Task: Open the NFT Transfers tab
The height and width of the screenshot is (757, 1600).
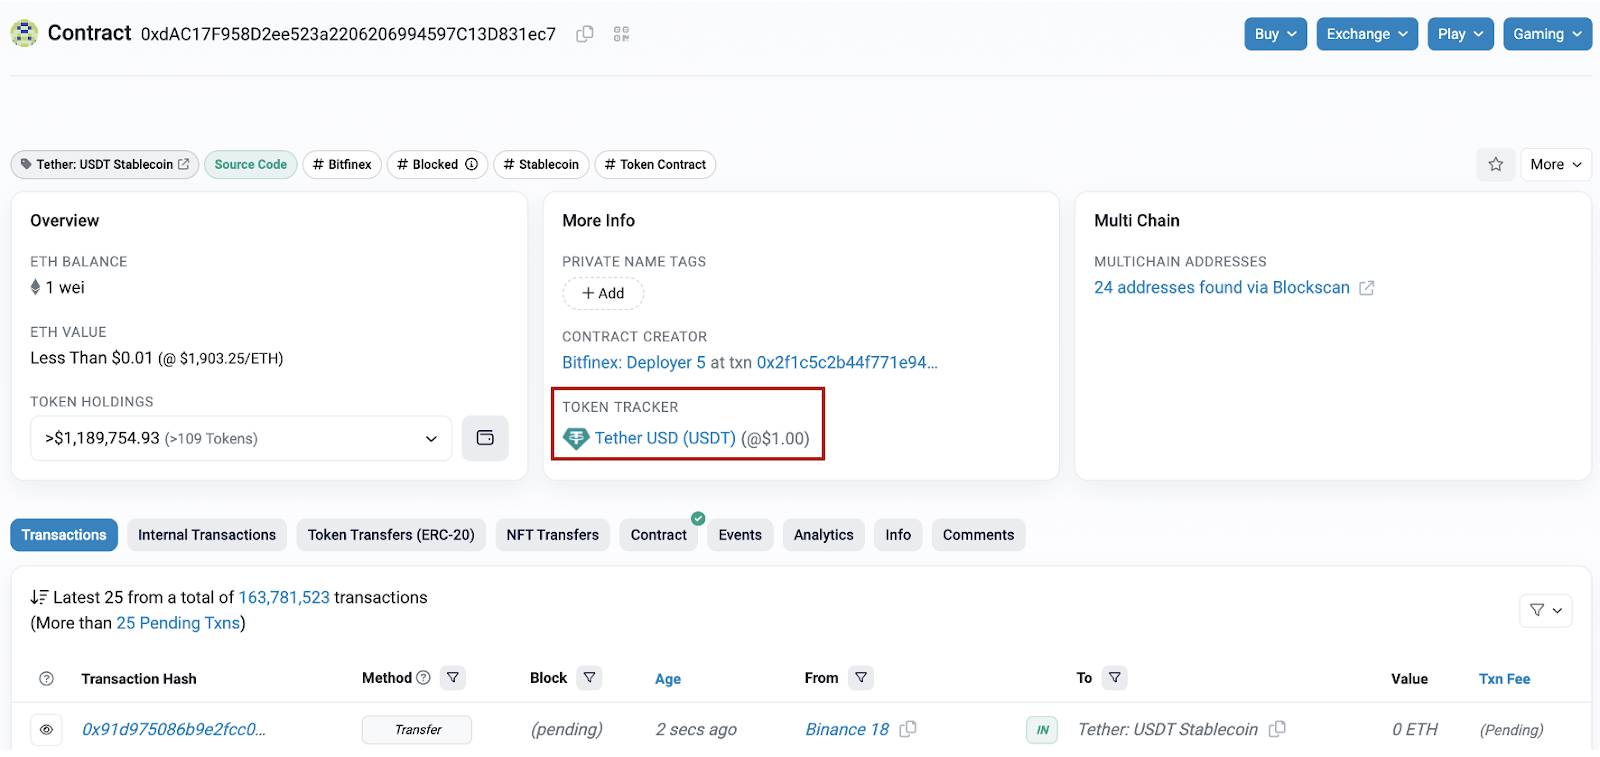Action: coord(553,535)
